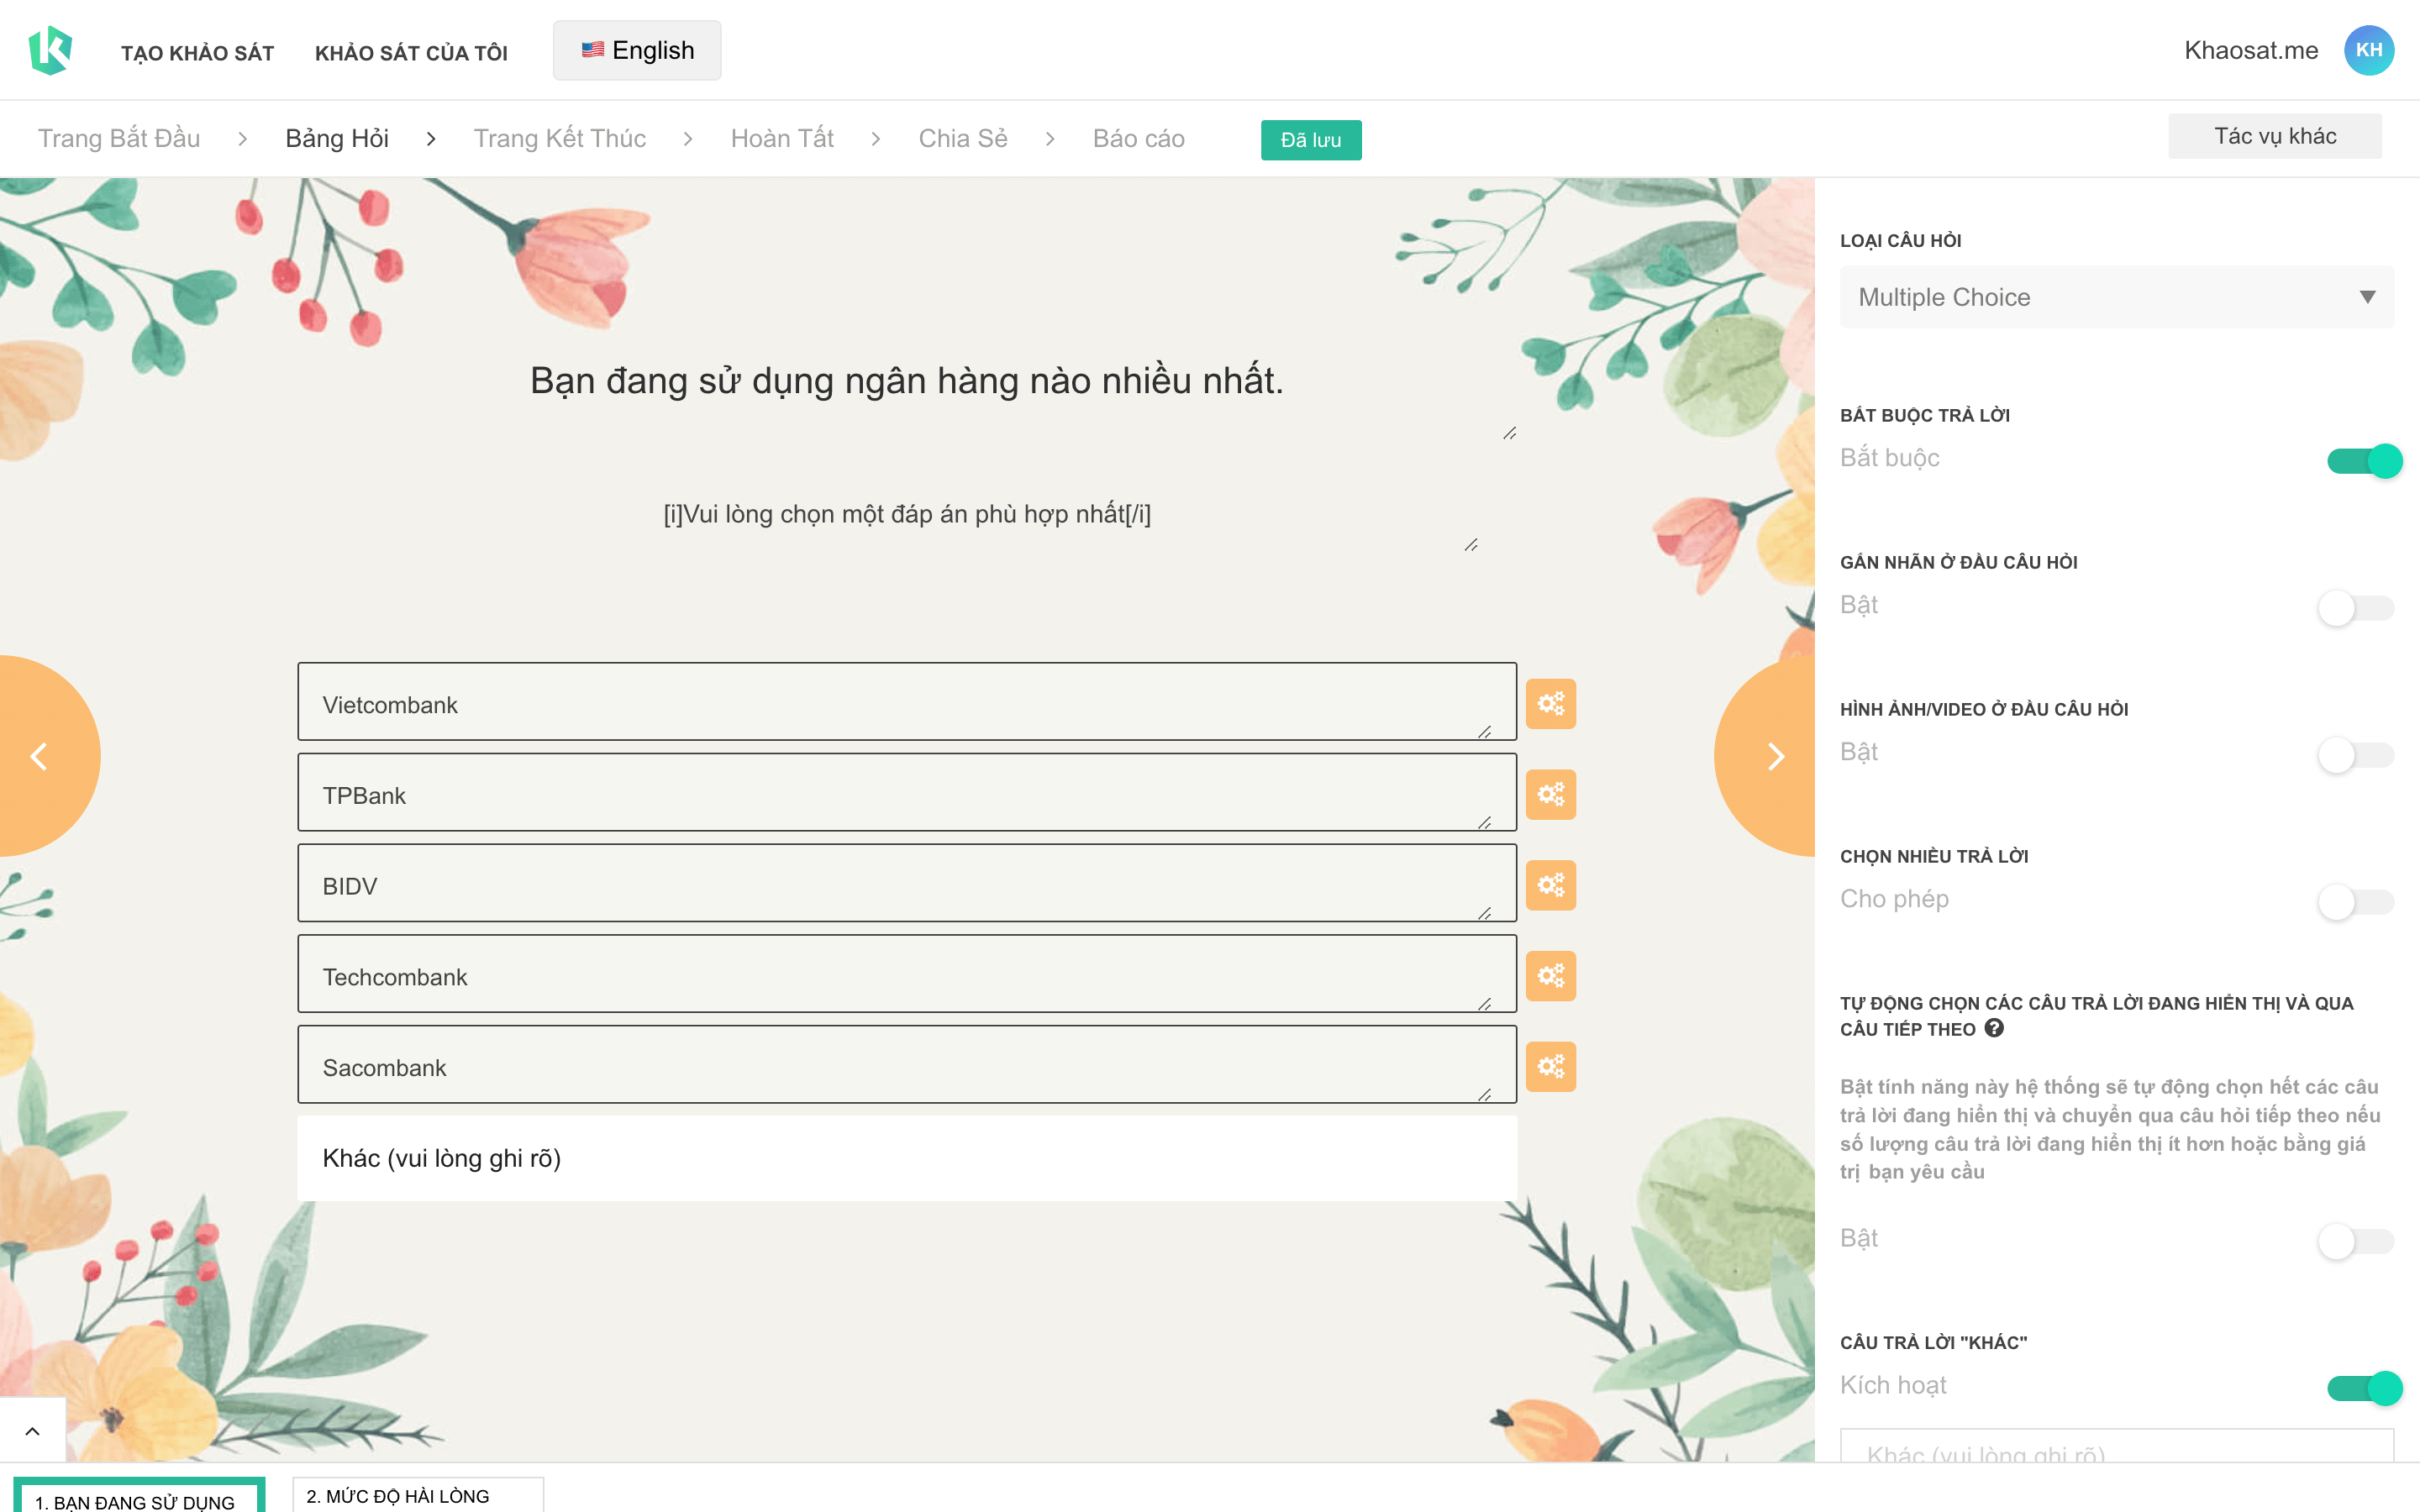Select question tab 1. BẠN ĐANG SỬ DỤNG
Viewport: 2420px width, 1512px height.
(x=139, y=1496)
